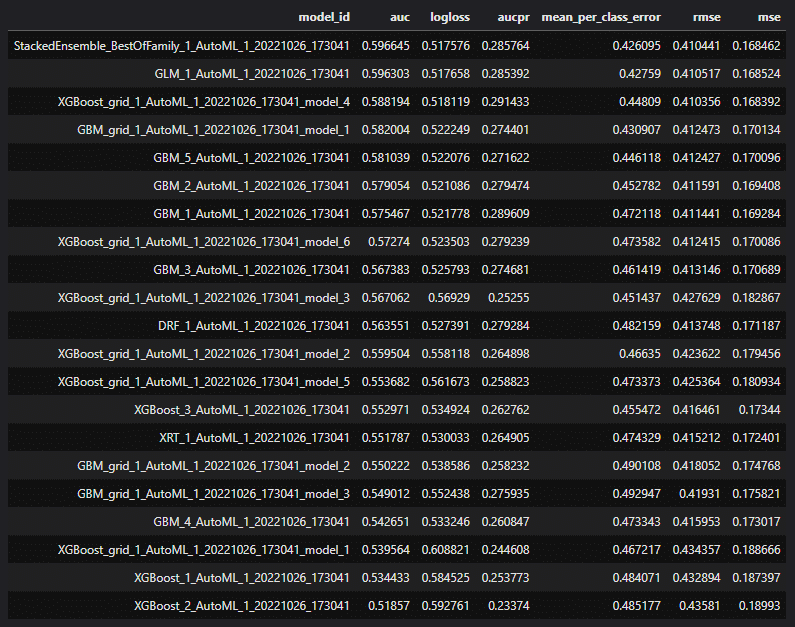
Task: Click logloss value 0.56929
Action: pyautogui.click(x=449, y=298)
